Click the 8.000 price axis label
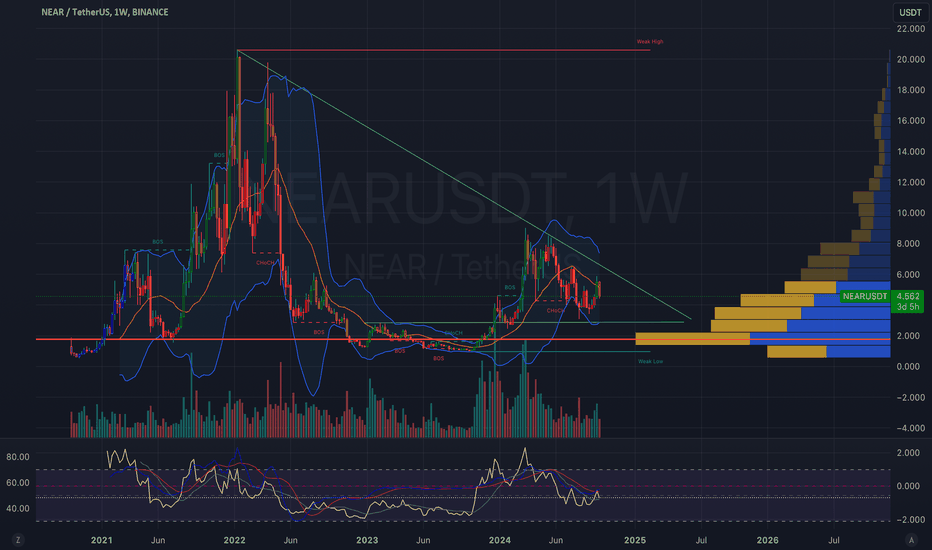Screen dimensions: 932x550 point(908,244)
